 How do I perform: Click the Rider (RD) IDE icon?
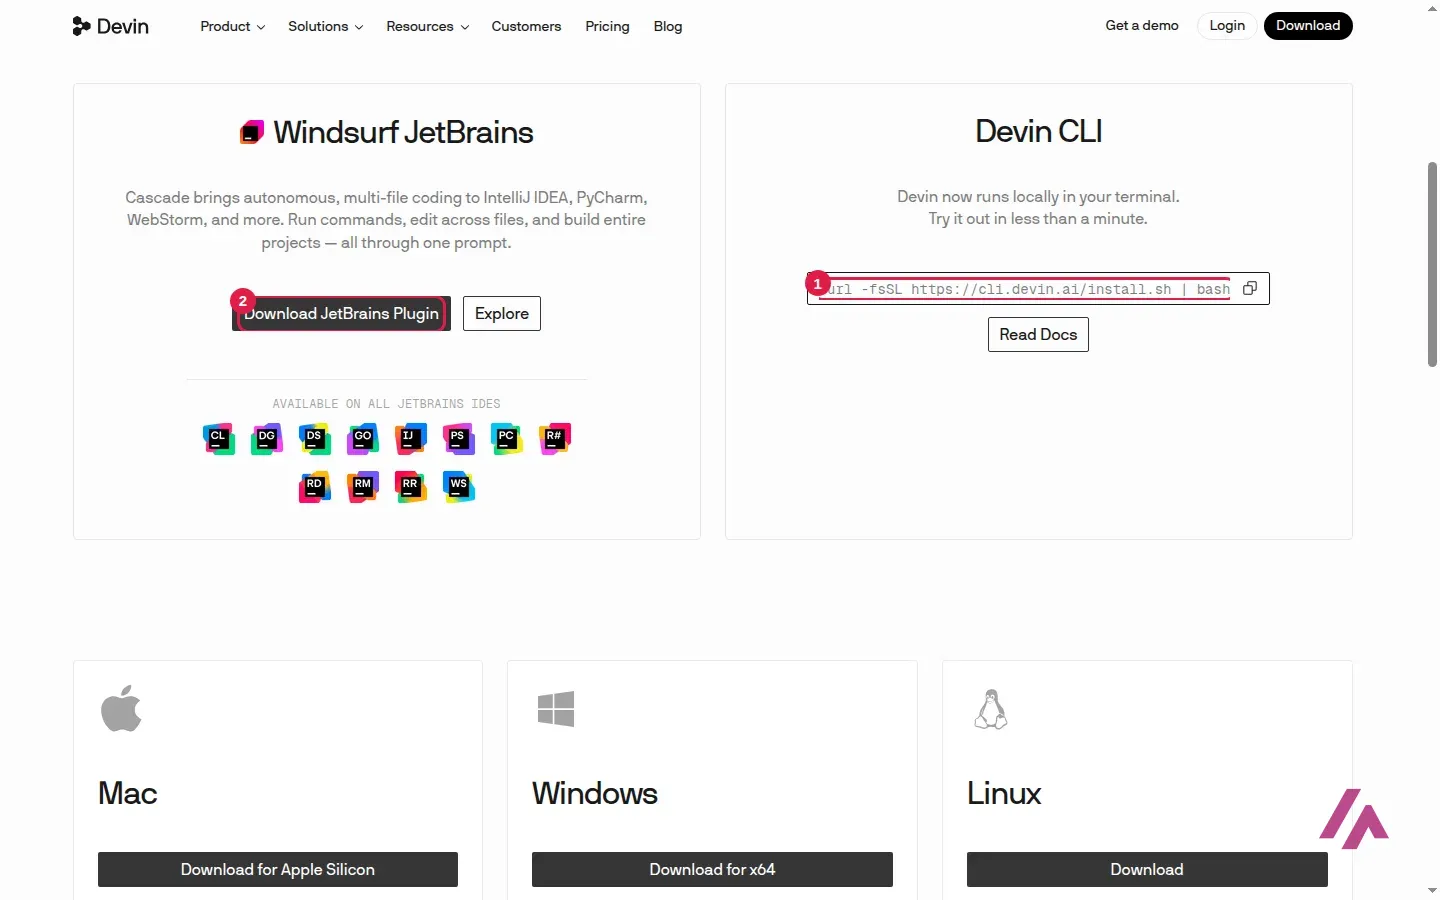tap(314, 487)
